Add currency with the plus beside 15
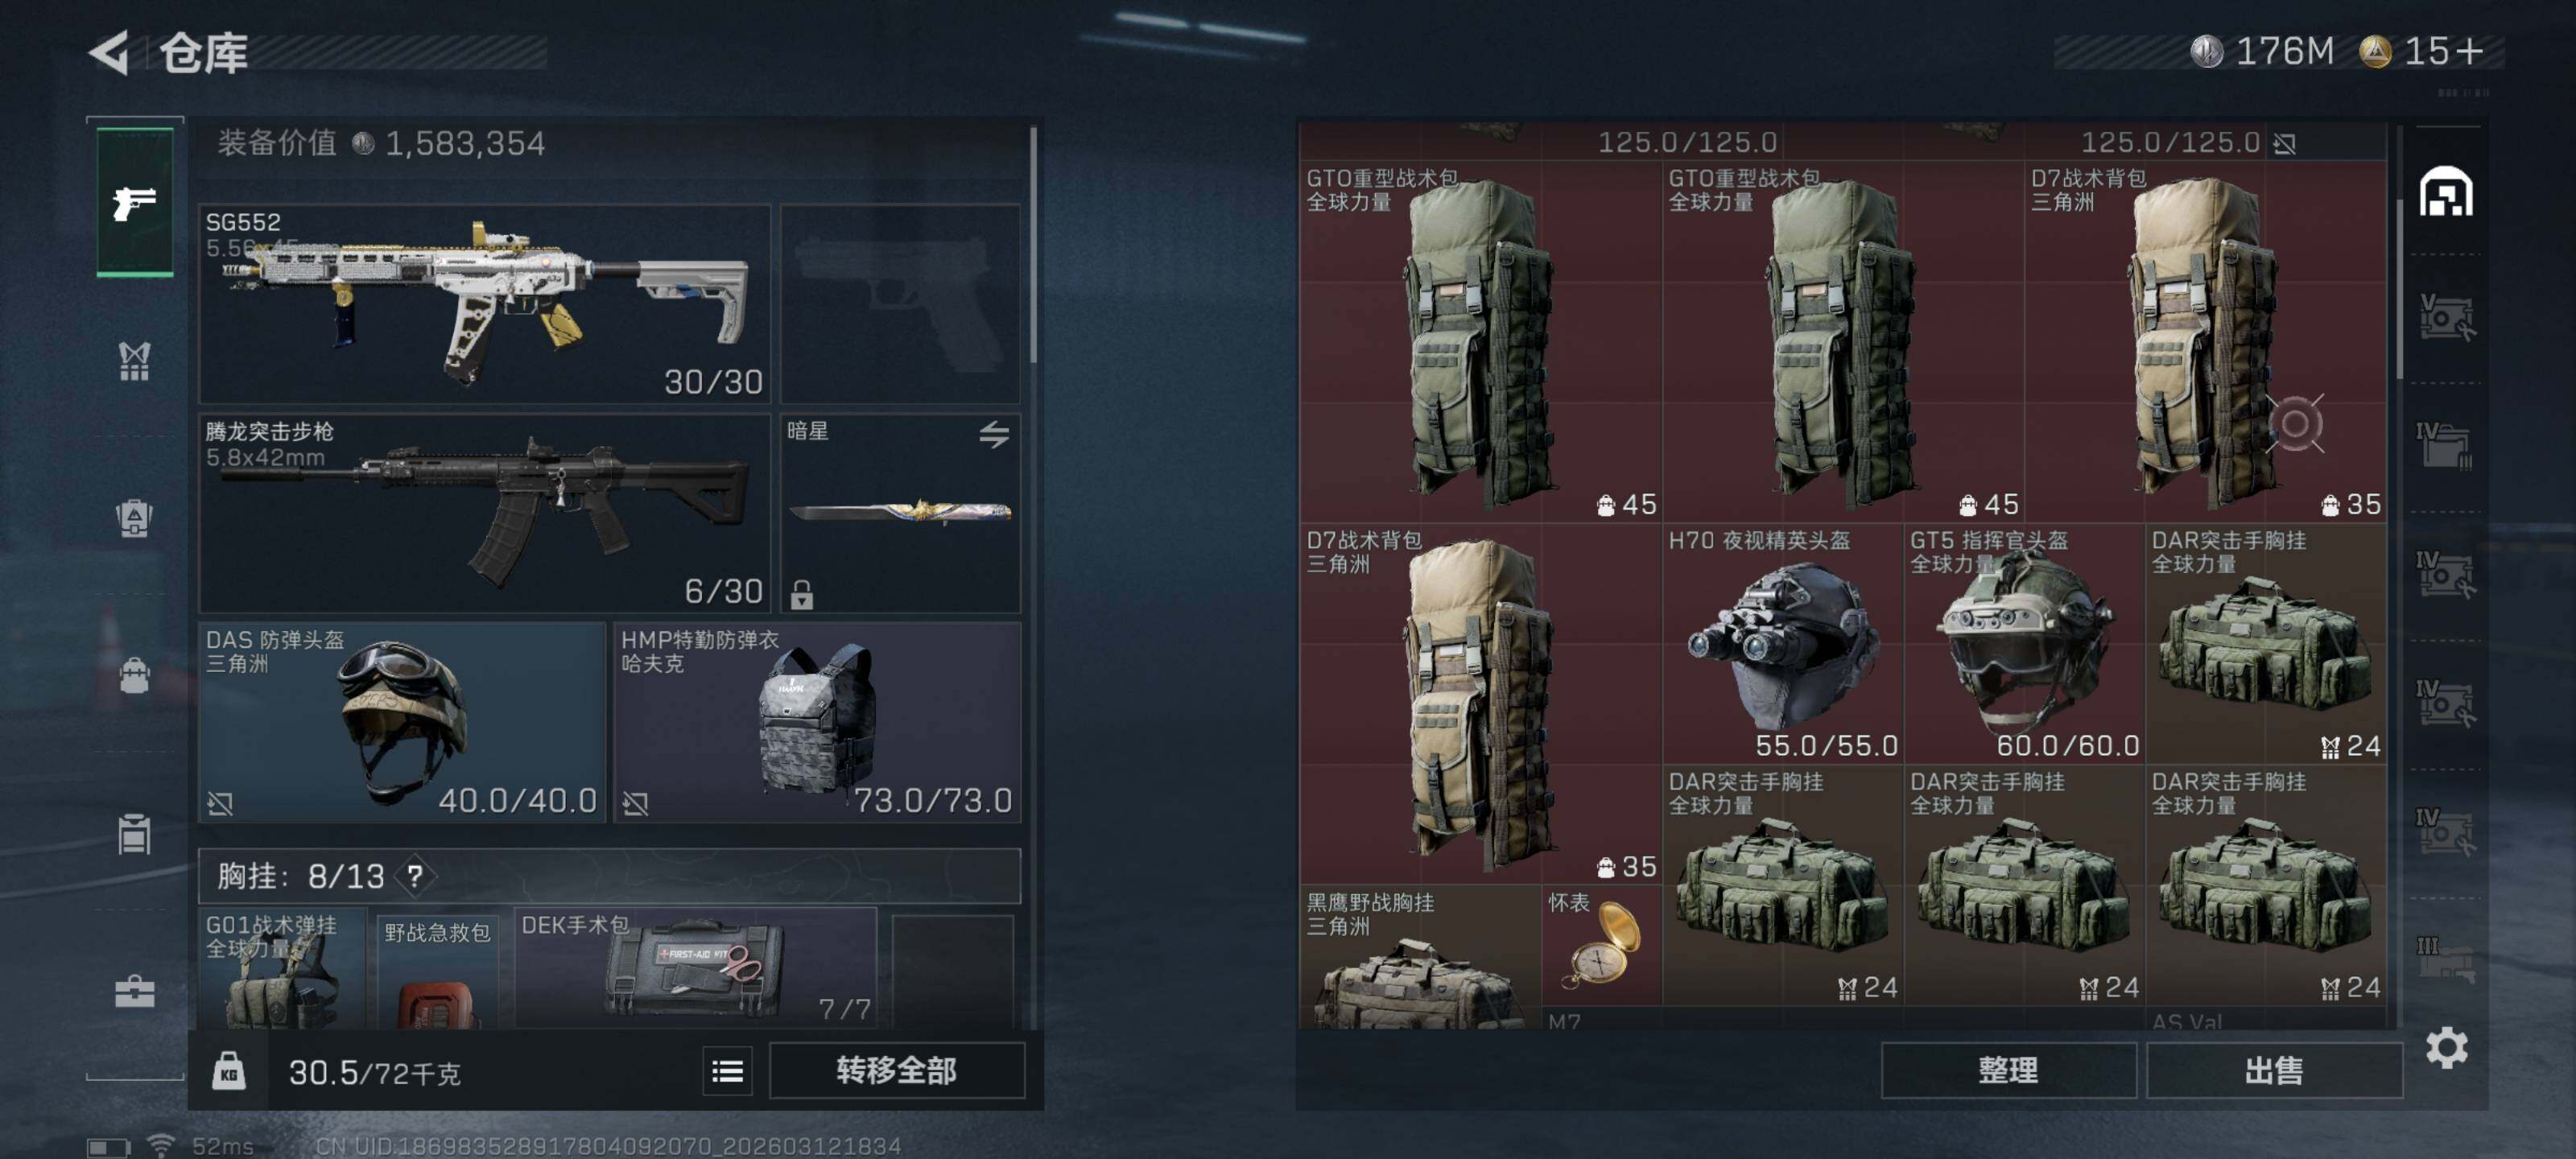This screenshot has height=1159, width=2576. [x=2468, y=51]
